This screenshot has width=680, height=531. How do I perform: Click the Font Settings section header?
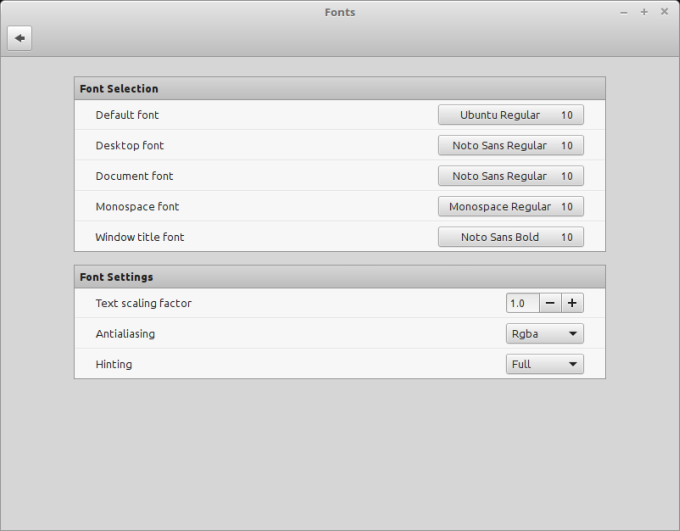click(339, 277)
